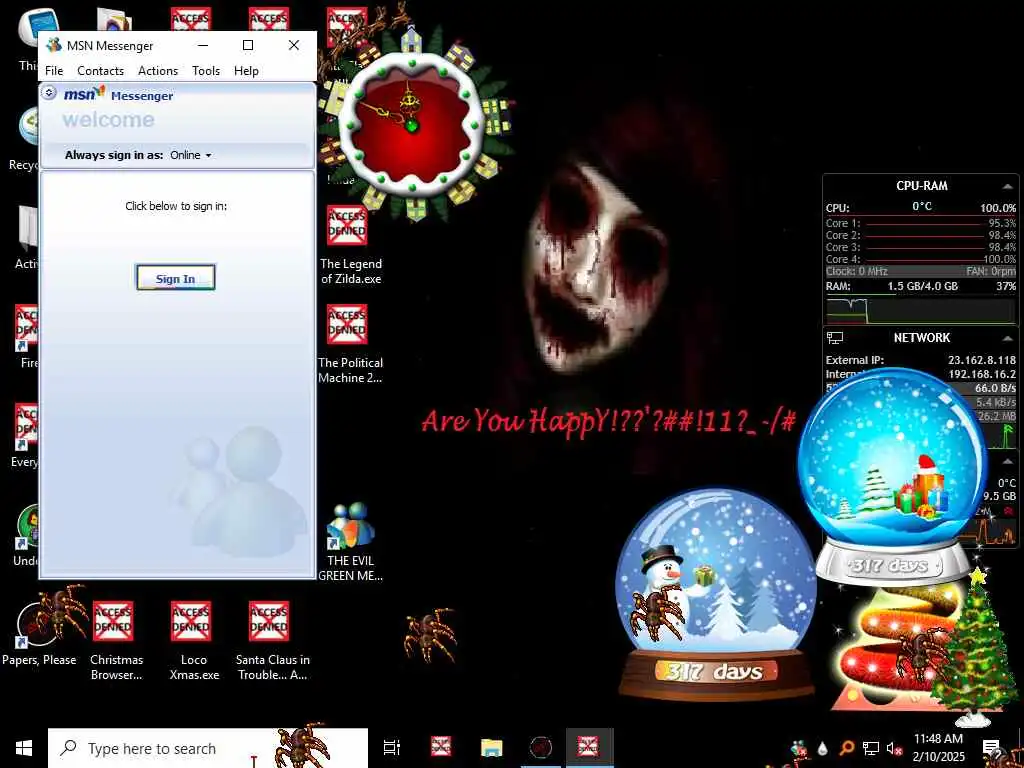The image size is (1024, 768).
Task: Open Task View from the taskbar
Action: point(391,748)
